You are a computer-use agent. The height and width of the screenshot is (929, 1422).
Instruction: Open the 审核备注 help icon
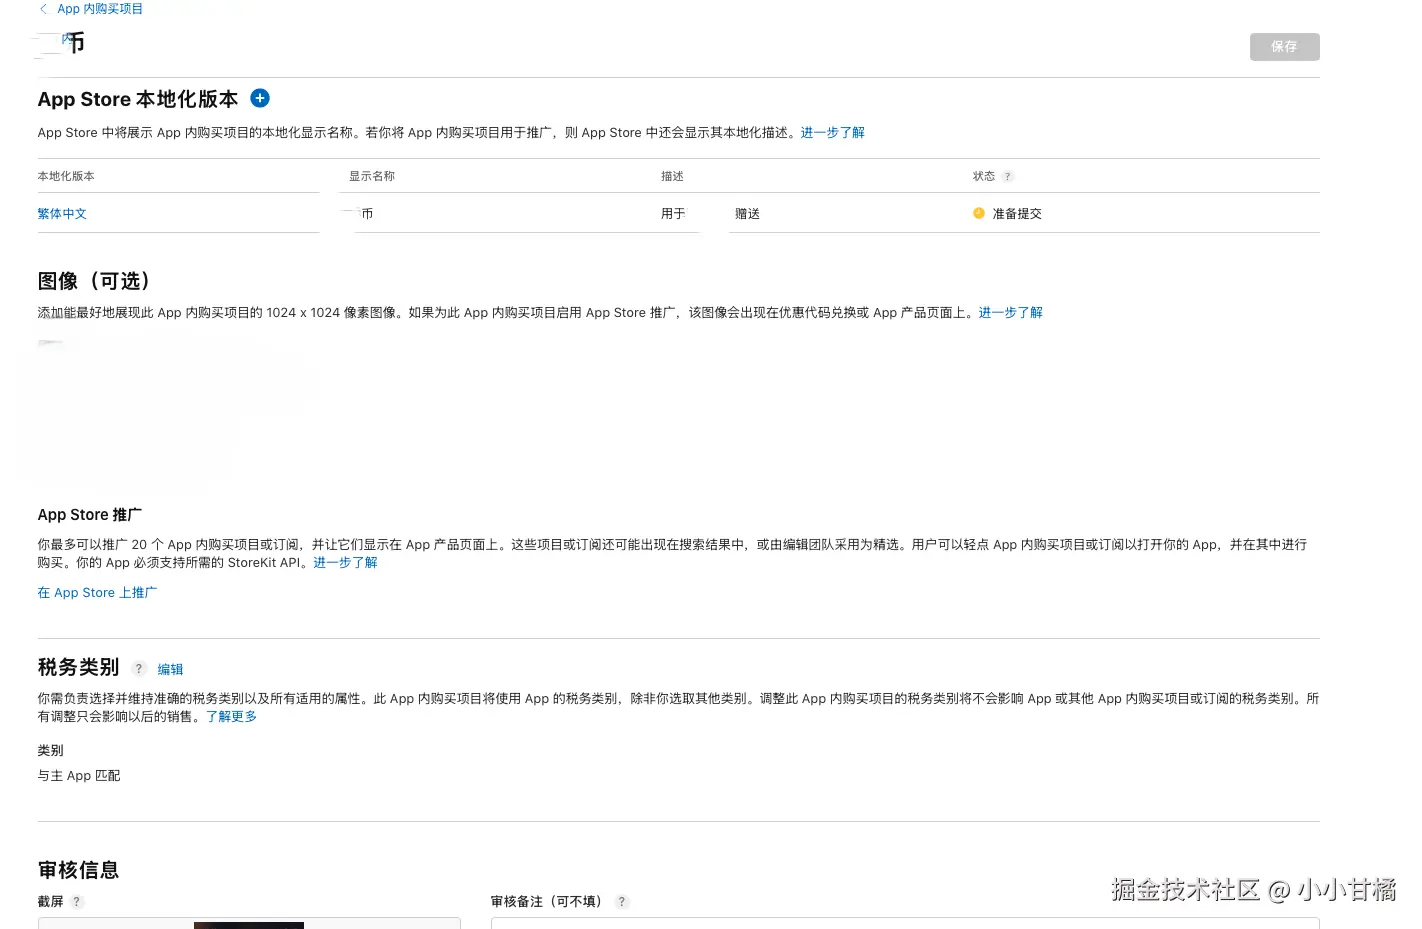621,901
